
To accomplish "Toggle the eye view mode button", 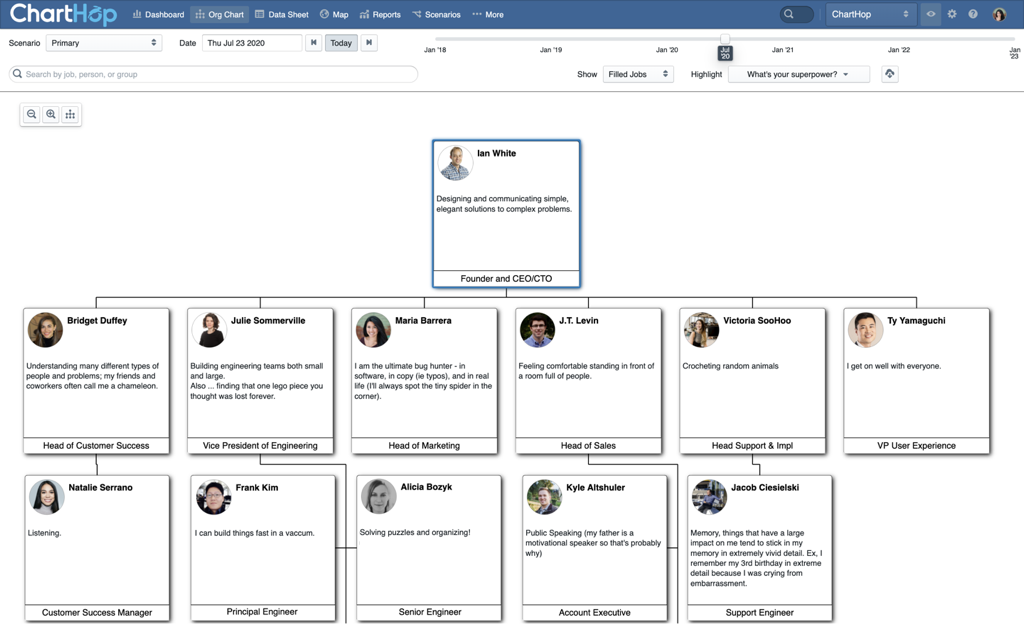I will pyautogui.click(x=931, y=14).
